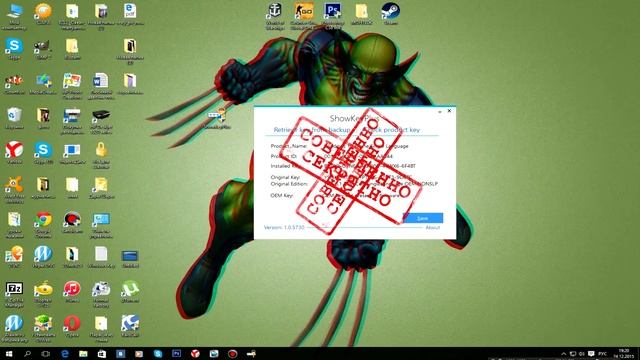The height and width of the screenshot is (360, 640).
Task: Click the Save button in ShowKeyPlus
Action: (422, 218)
